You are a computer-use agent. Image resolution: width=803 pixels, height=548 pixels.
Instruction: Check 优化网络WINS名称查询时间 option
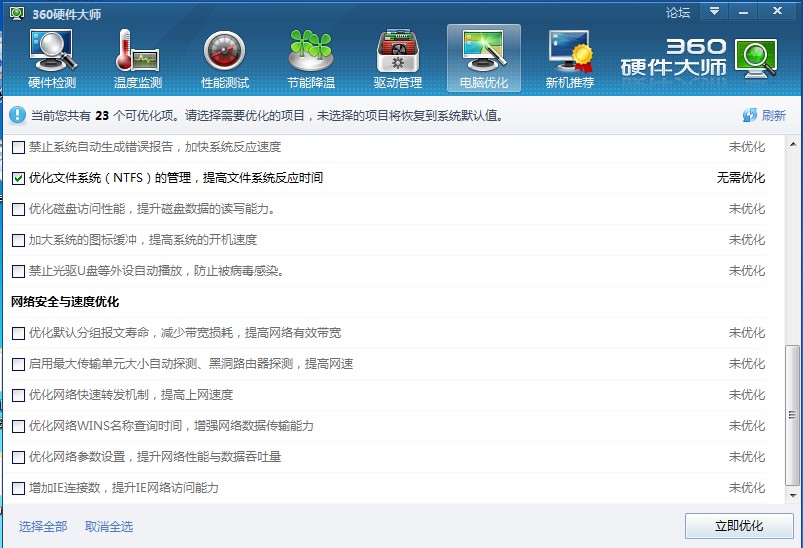(x=18, y=426)
